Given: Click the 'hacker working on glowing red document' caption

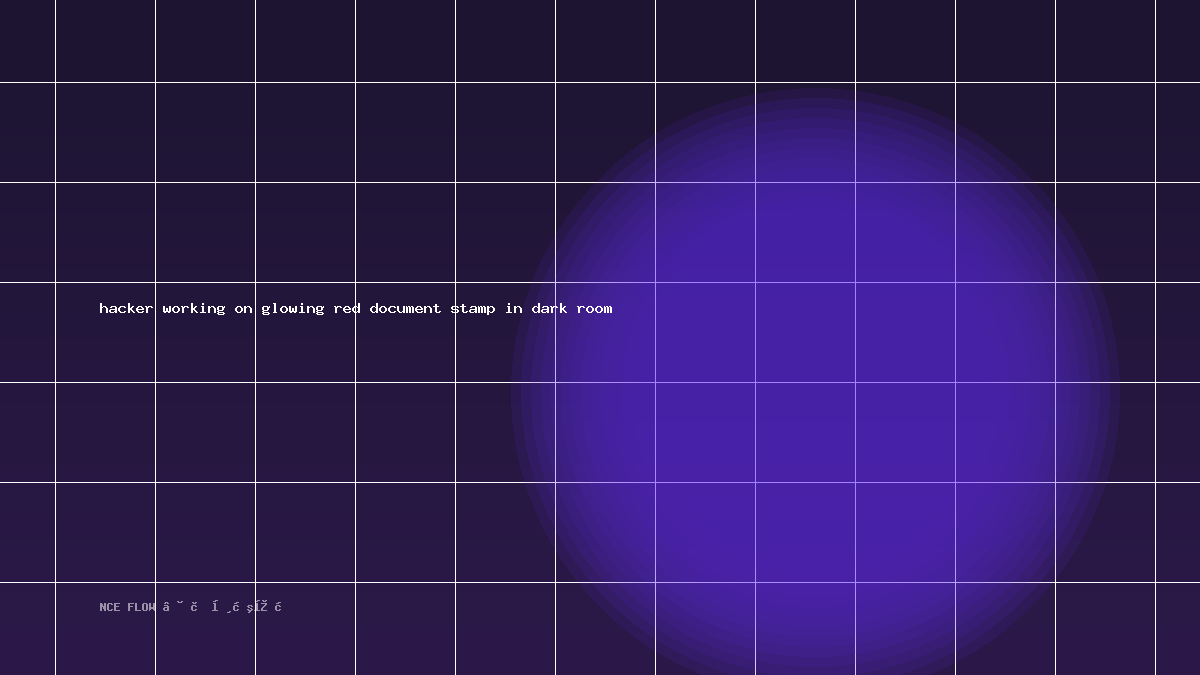Looking at the screenshot, I should [x=356, y=308].
